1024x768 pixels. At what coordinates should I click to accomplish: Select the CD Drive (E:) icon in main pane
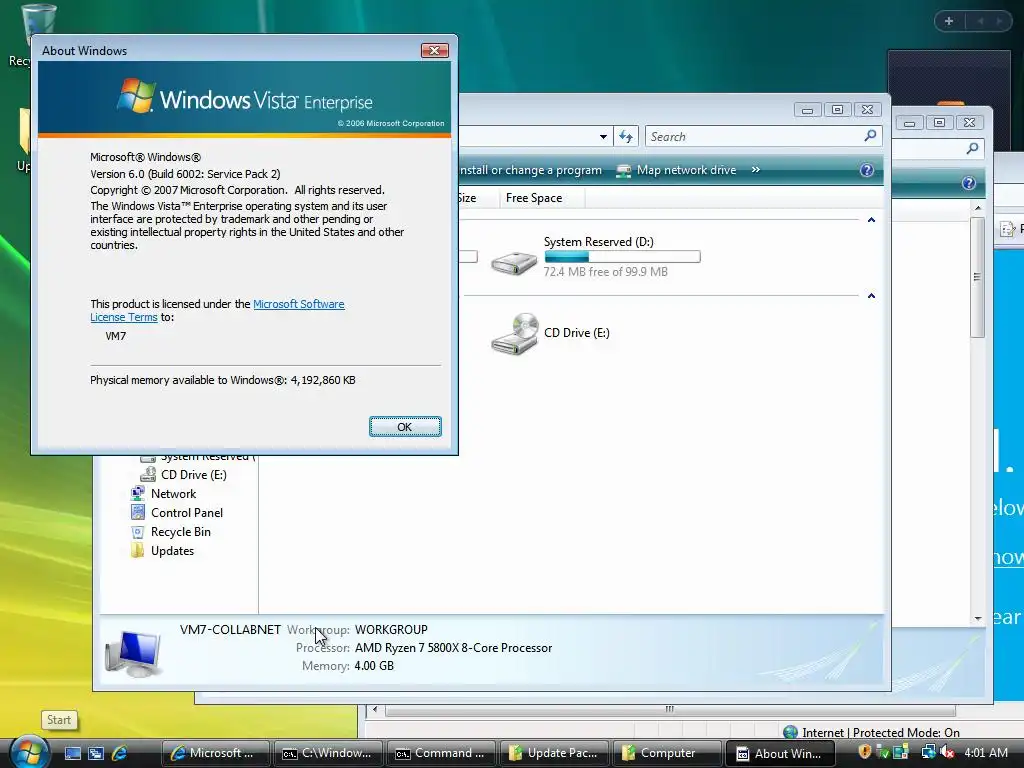click(x=515, y=334)
